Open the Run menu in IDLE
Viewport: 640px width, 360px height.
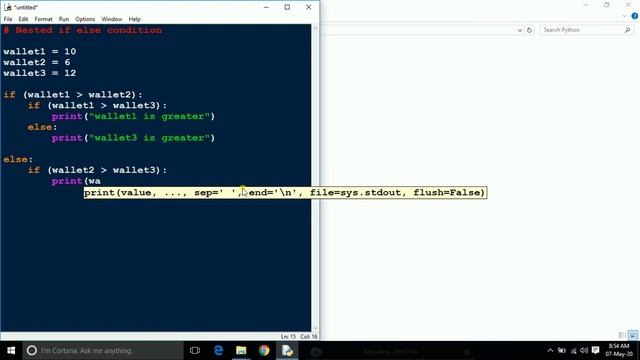pyautogui.click(x=64, y=19)
